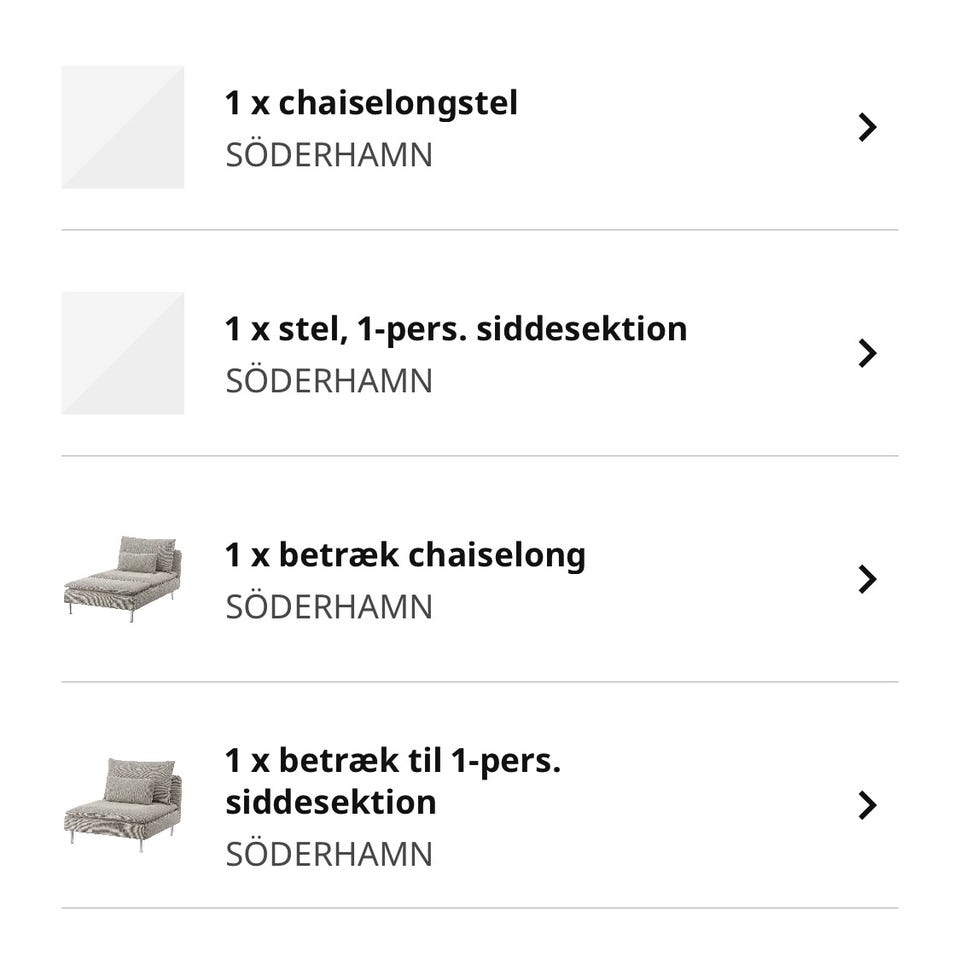The image size is (960, 963).
Task: Click the chaiselongstel placeholder image
Action: click(123, 127)
